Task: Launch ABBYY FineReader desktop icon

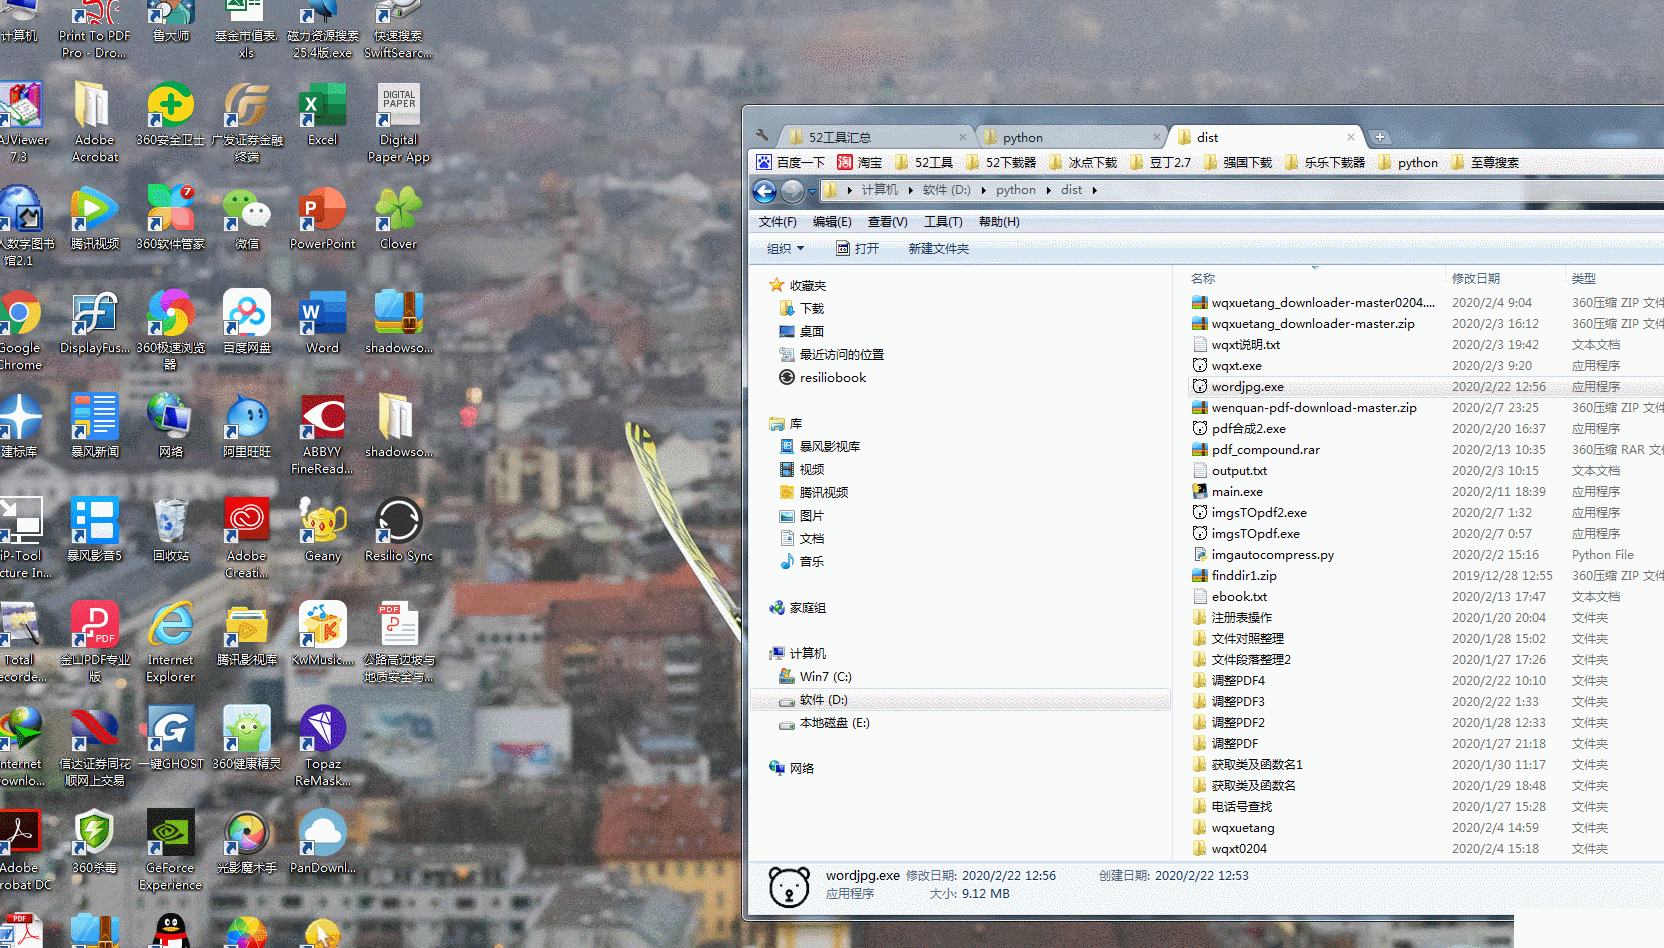Action: click(322, 434)
